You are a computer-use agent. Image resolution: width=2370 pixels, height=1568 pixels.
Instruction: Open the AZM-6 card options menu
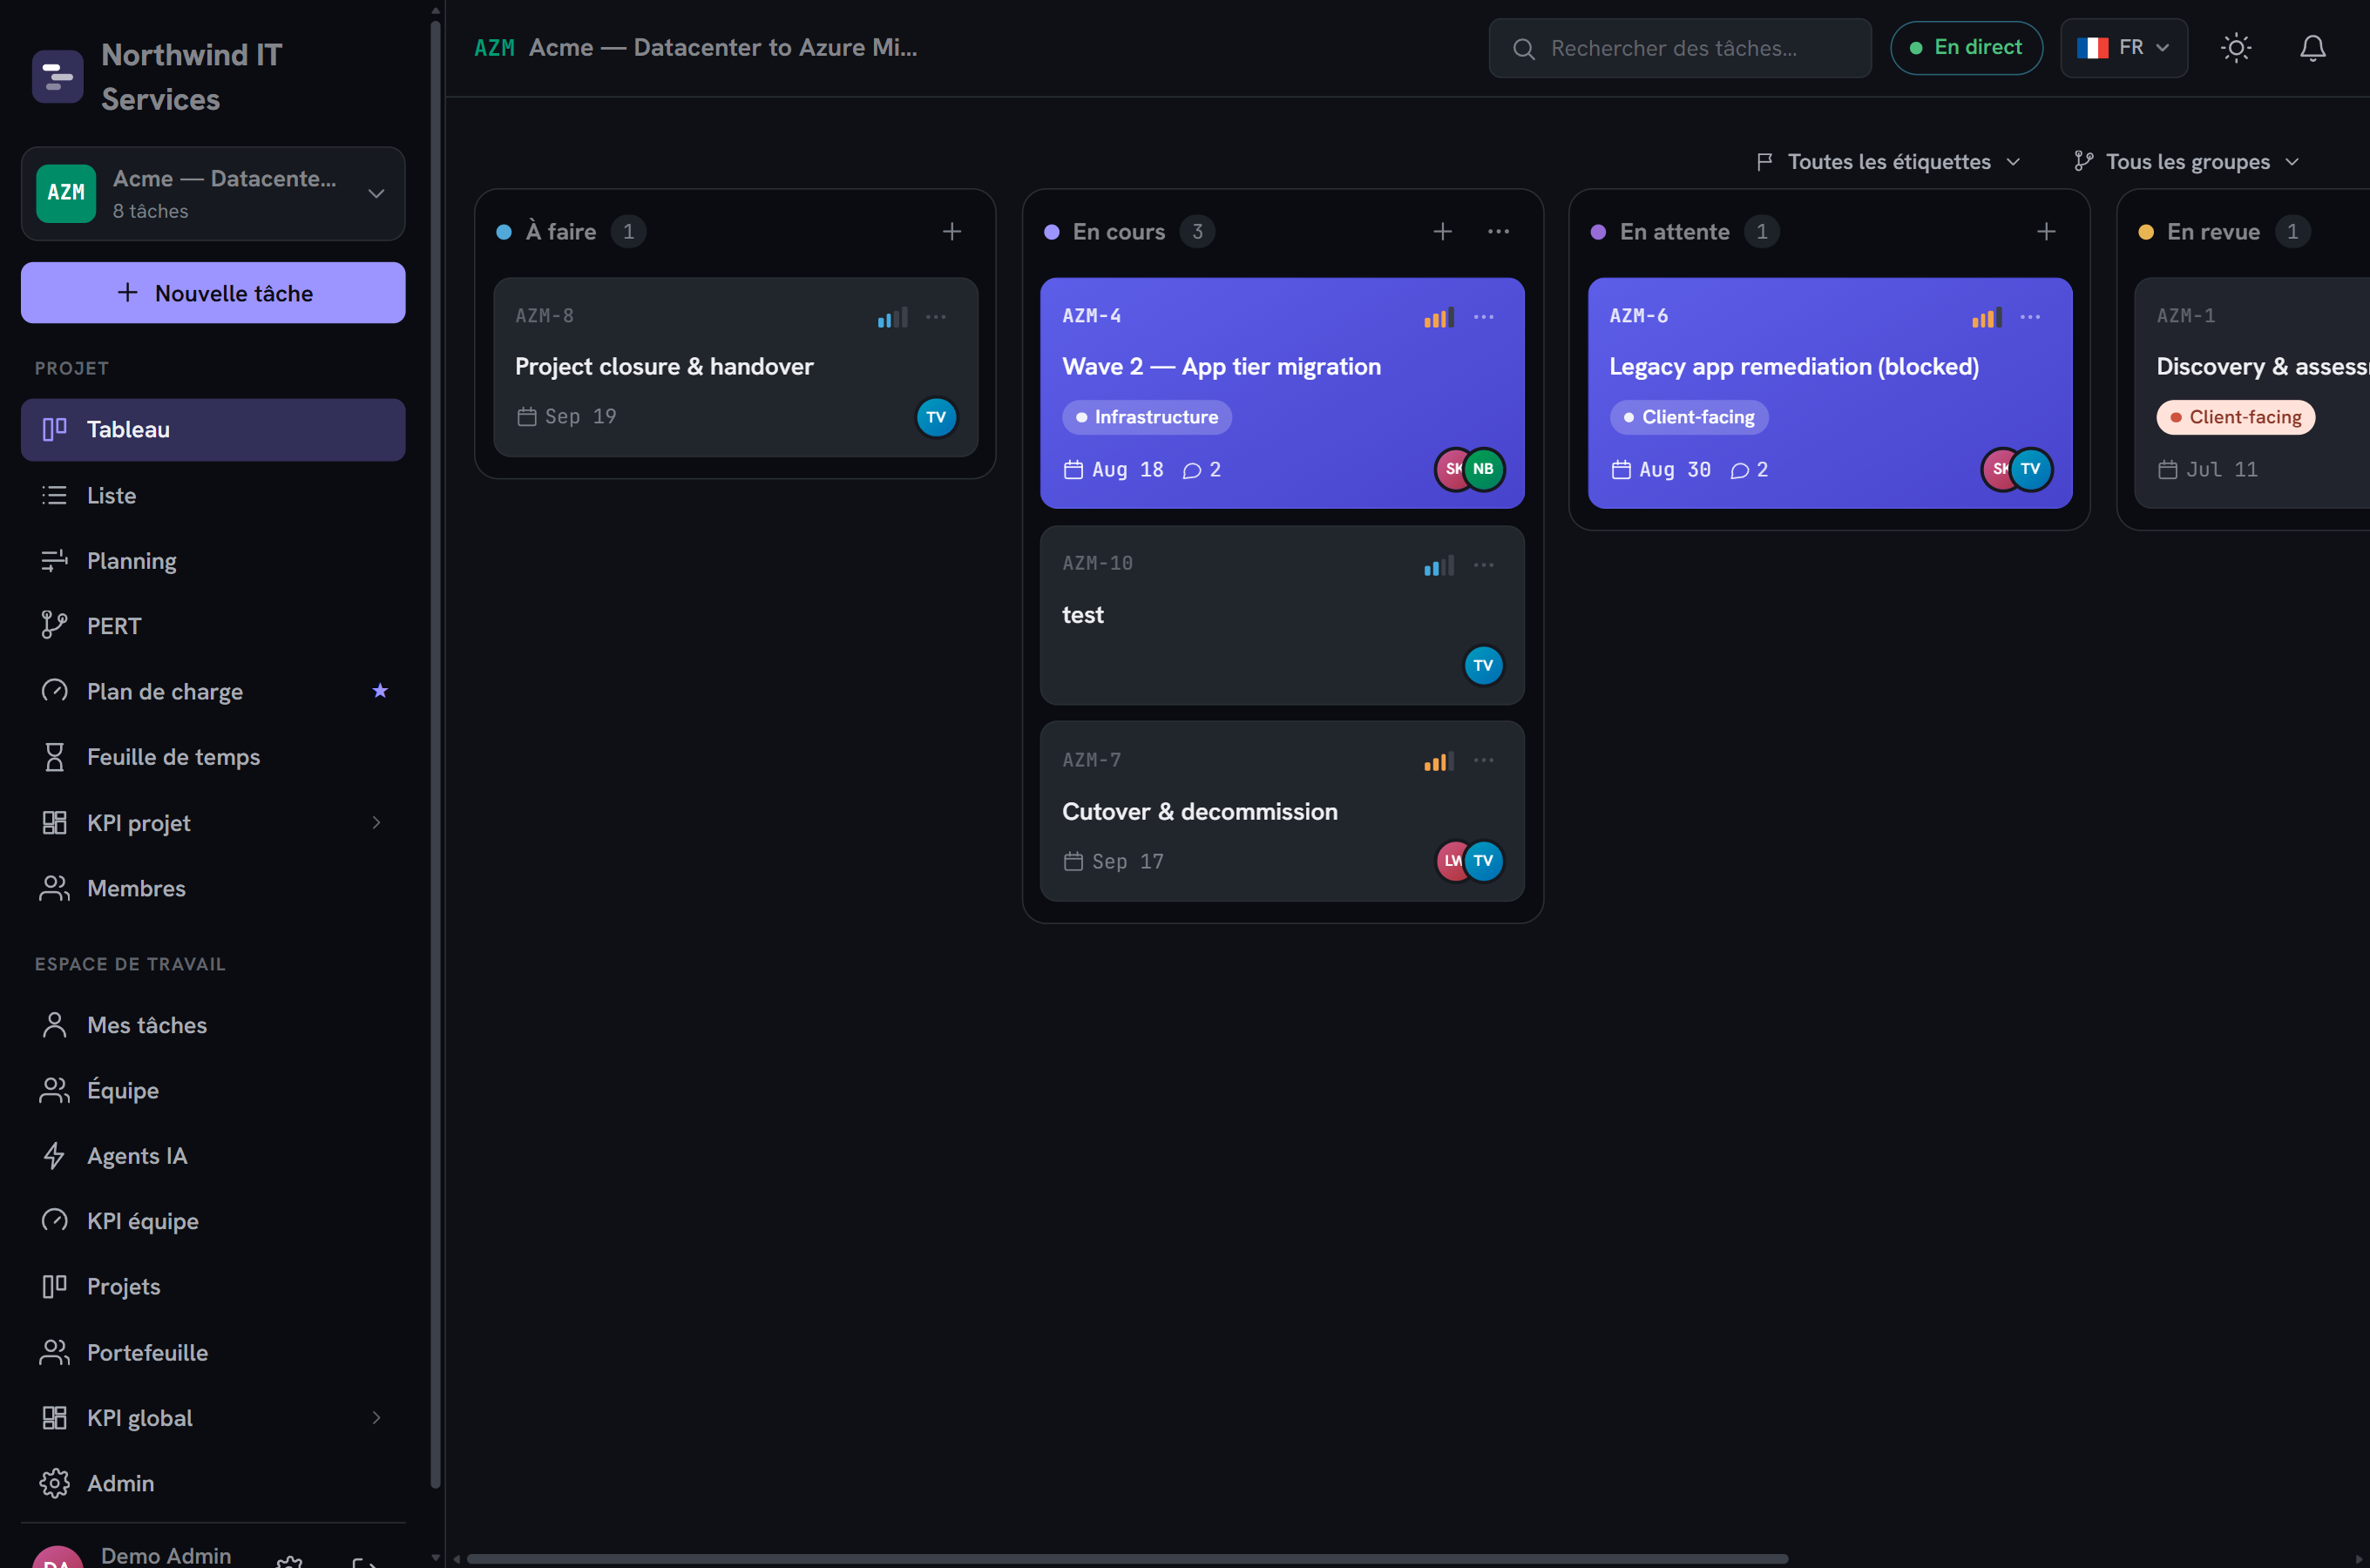pyautogui.click(x=2030, y=317)
